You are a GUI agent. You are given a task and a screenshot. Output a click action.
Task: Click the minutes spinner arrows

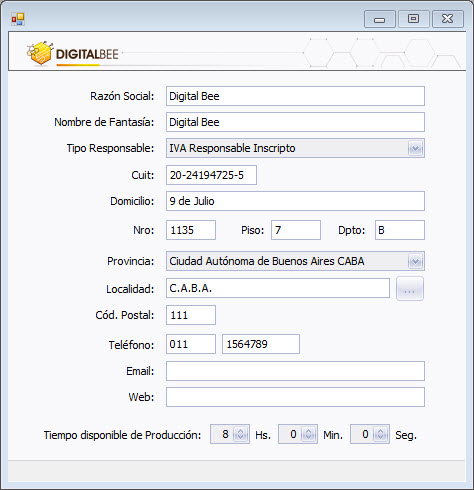point(308,434)
